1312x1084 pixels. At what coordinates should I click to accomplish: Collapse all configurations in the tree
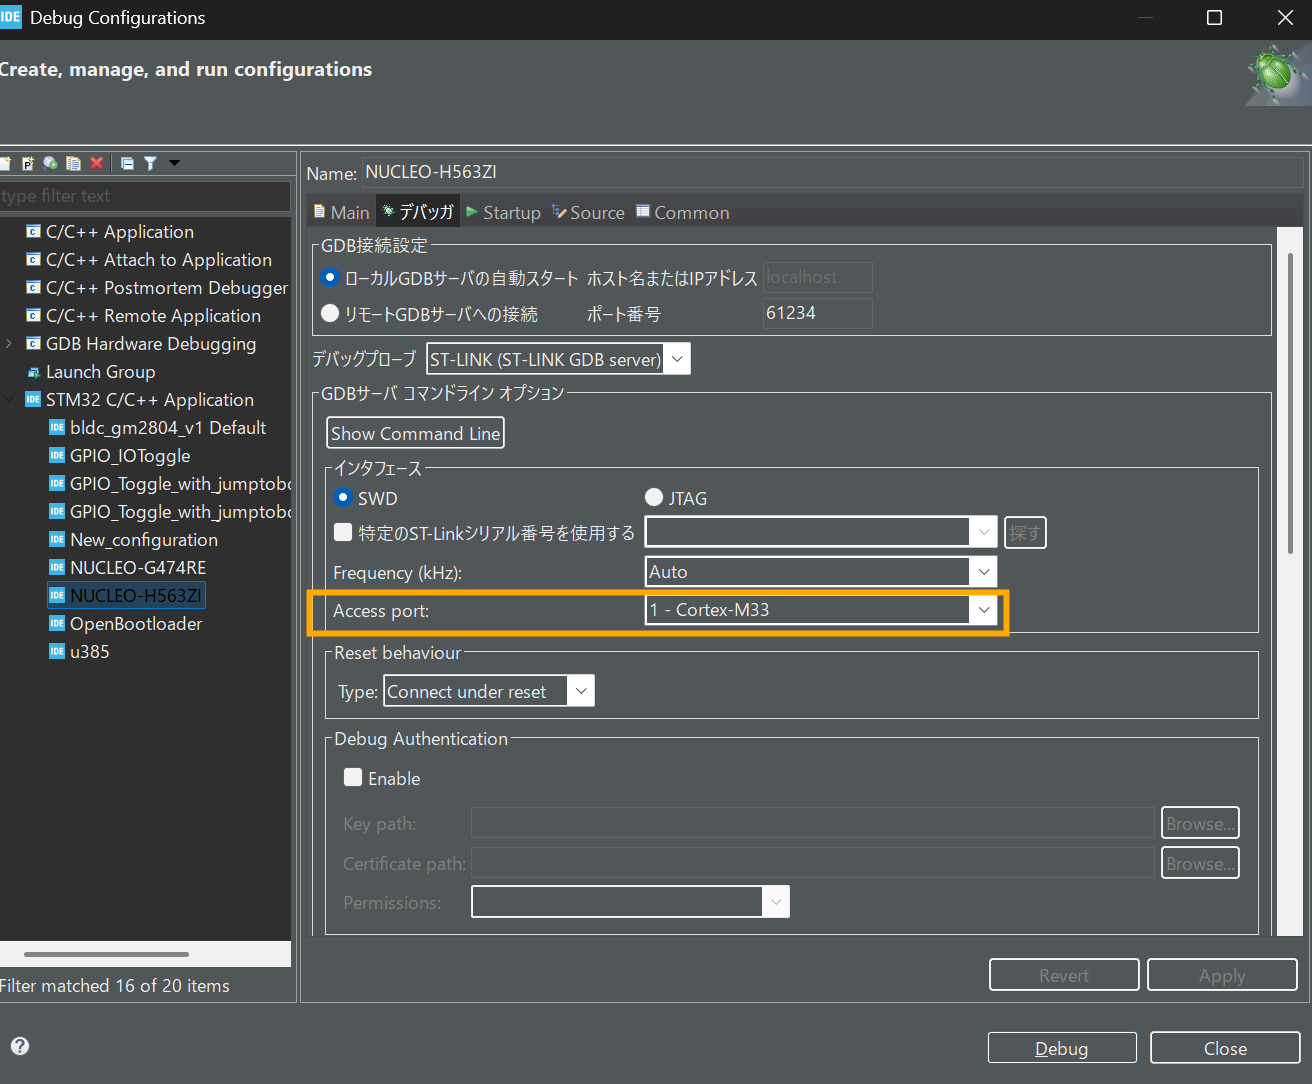point(127,163)
